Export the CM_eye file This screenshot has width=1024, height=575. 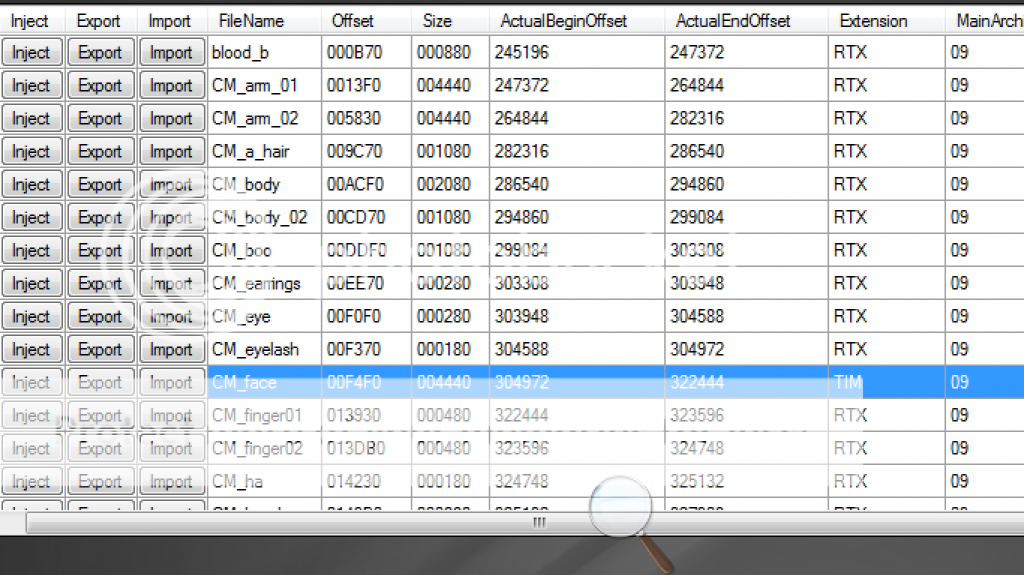pos(101,316)
